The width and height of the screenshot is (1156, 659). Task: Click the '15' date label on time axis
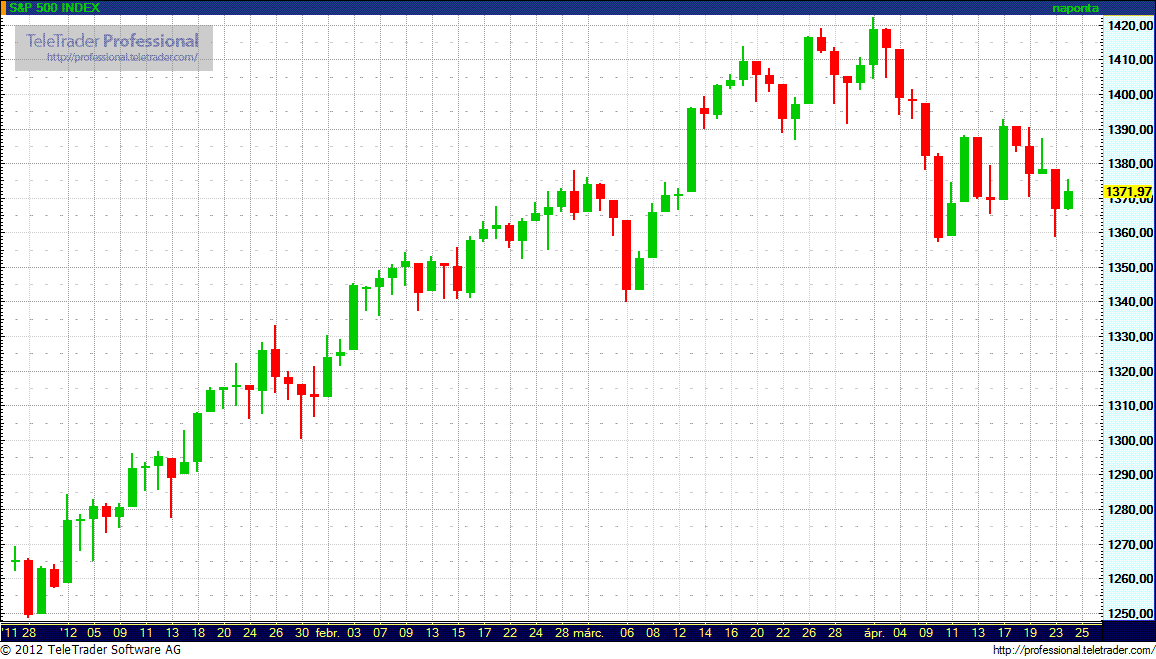458,632
